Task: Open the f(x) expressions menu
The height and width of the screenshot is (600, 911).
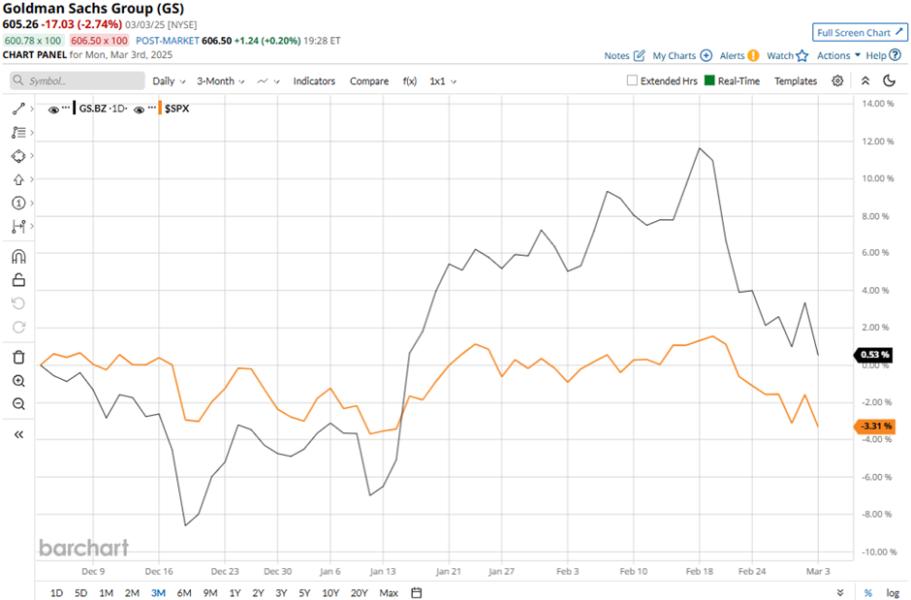Action: click(410, 81)
